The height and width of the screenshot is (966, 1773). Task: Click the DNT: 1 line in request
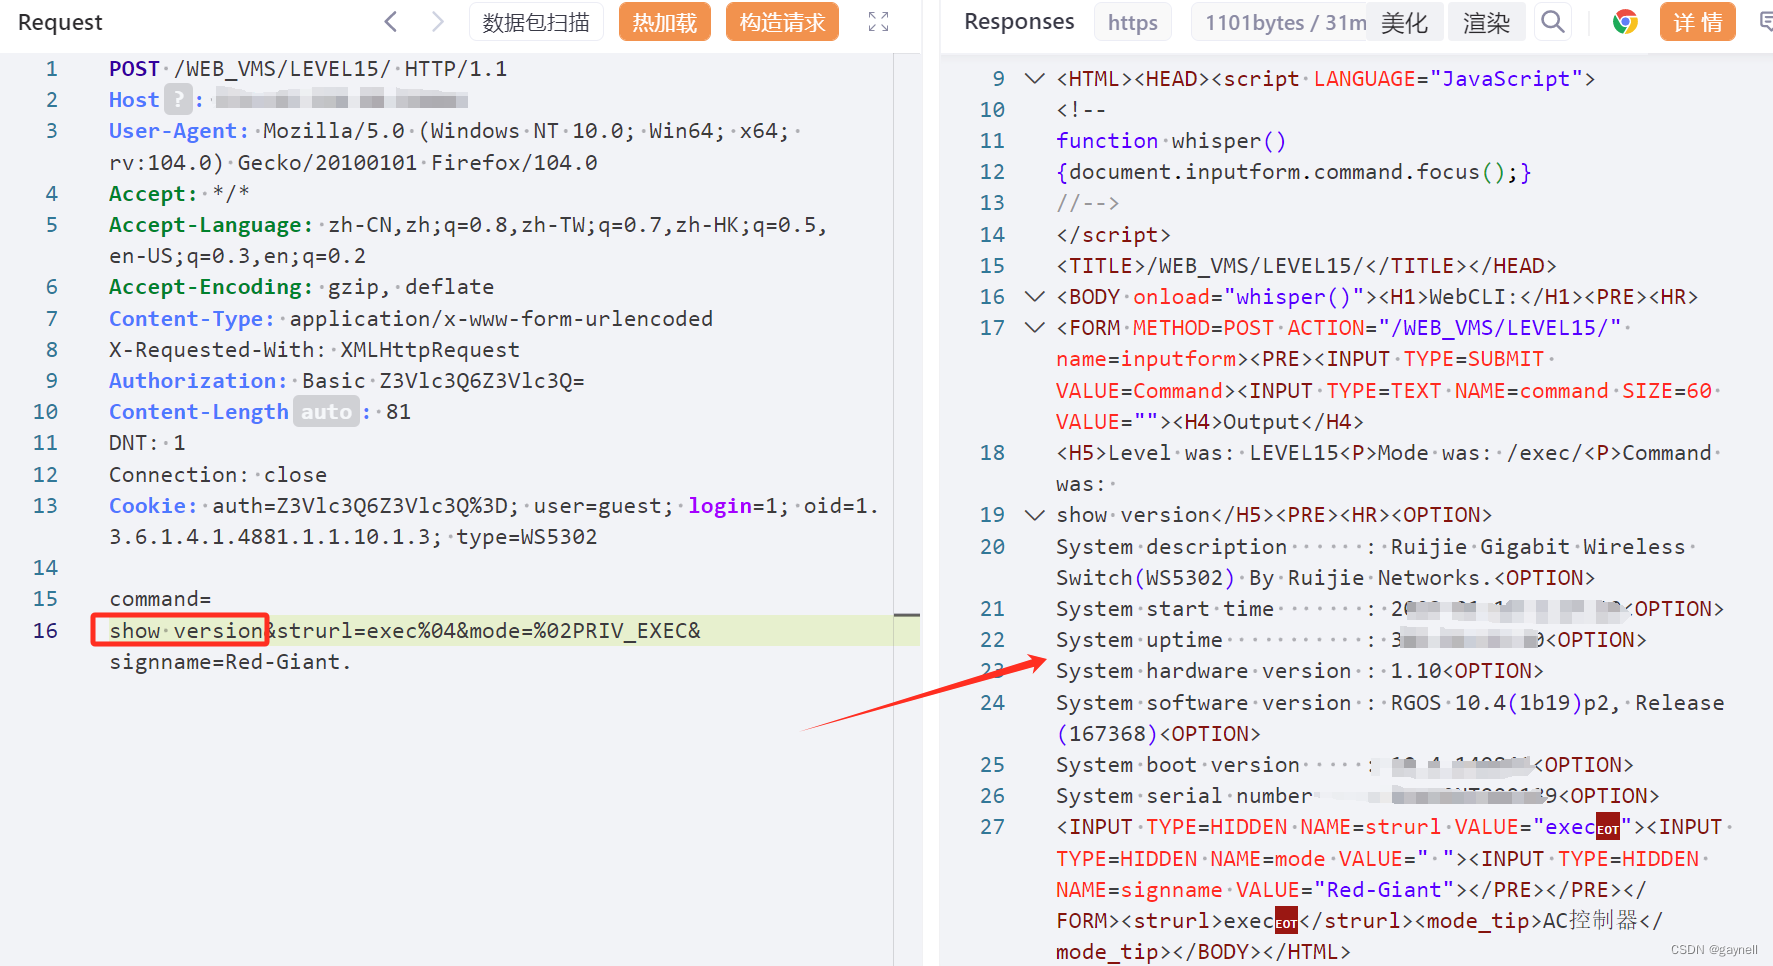click(147, 442)
